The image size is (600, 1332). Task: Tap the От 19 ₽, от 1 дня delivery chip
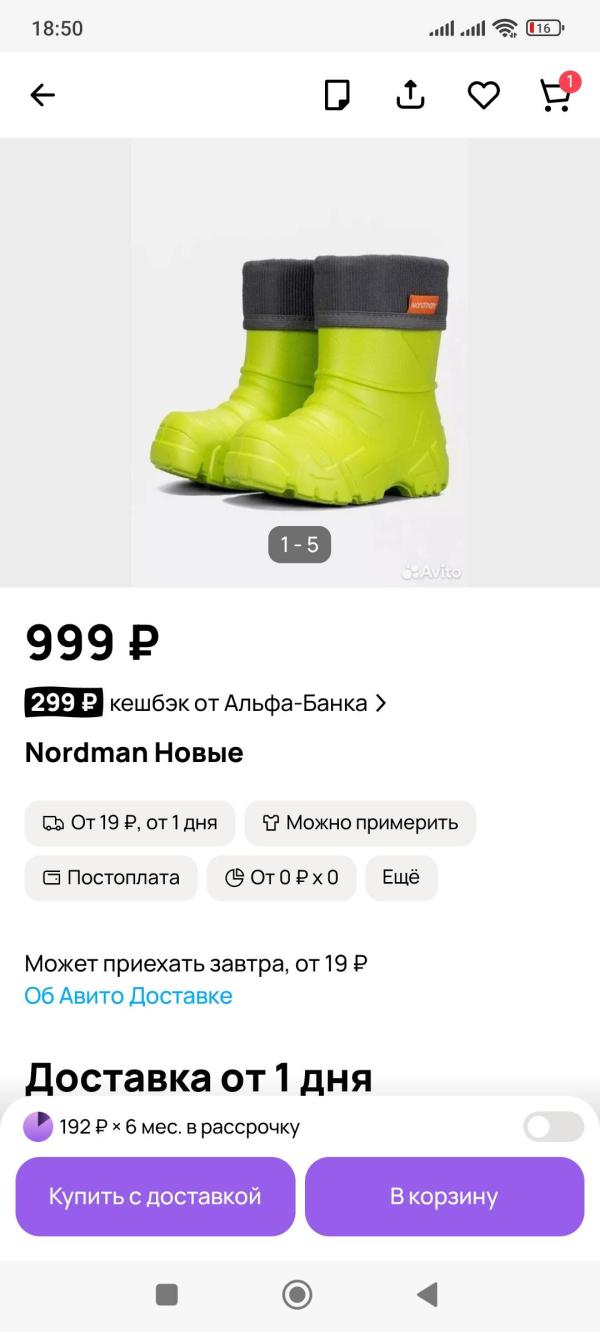(130, 823)
